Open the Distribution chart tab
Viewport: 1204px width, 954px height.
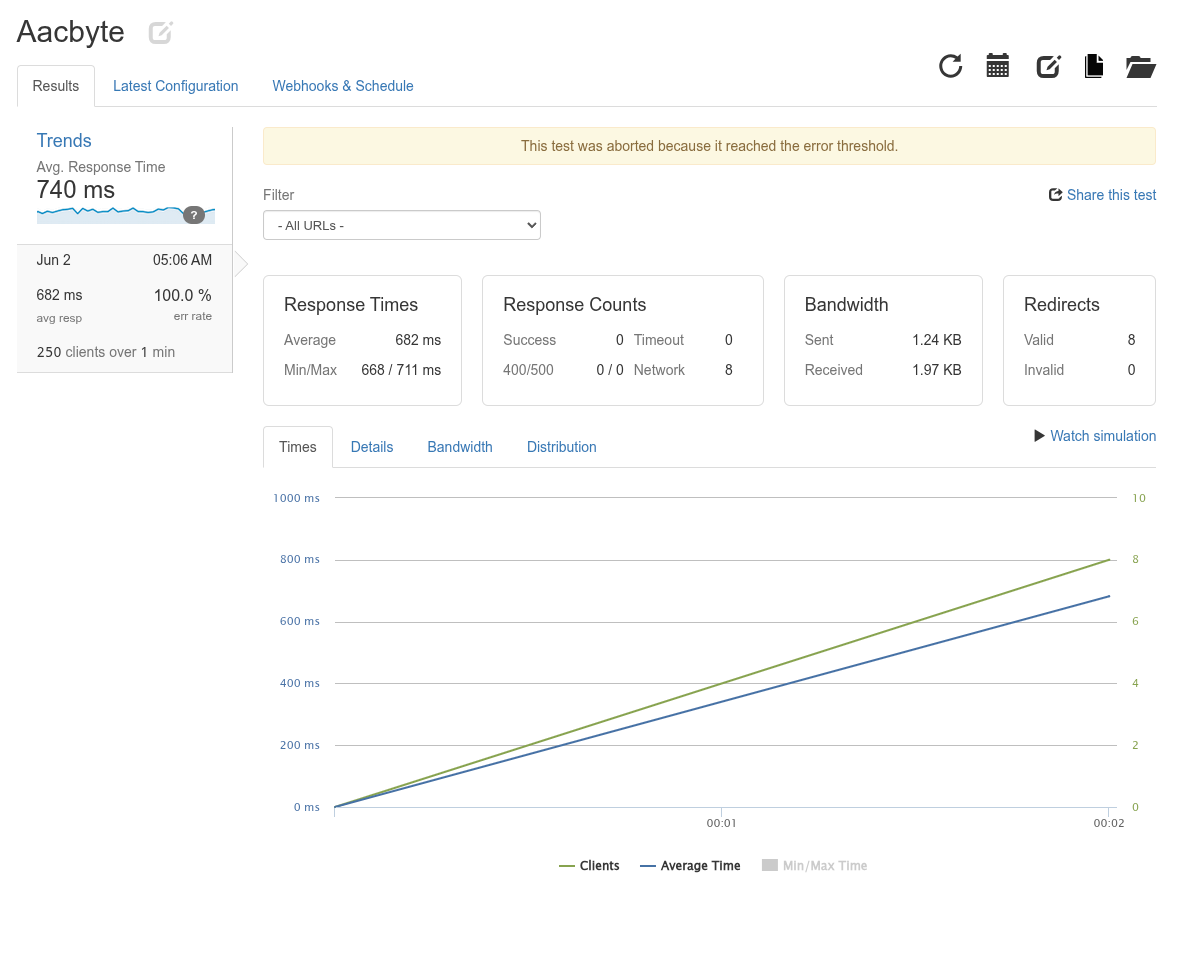click(x=562, y=447)
